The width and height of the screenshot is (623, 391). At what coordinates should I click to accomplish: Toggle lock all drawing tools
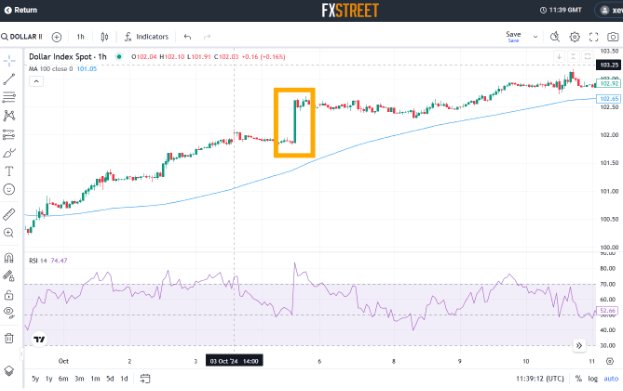click(x=9, y=295)
